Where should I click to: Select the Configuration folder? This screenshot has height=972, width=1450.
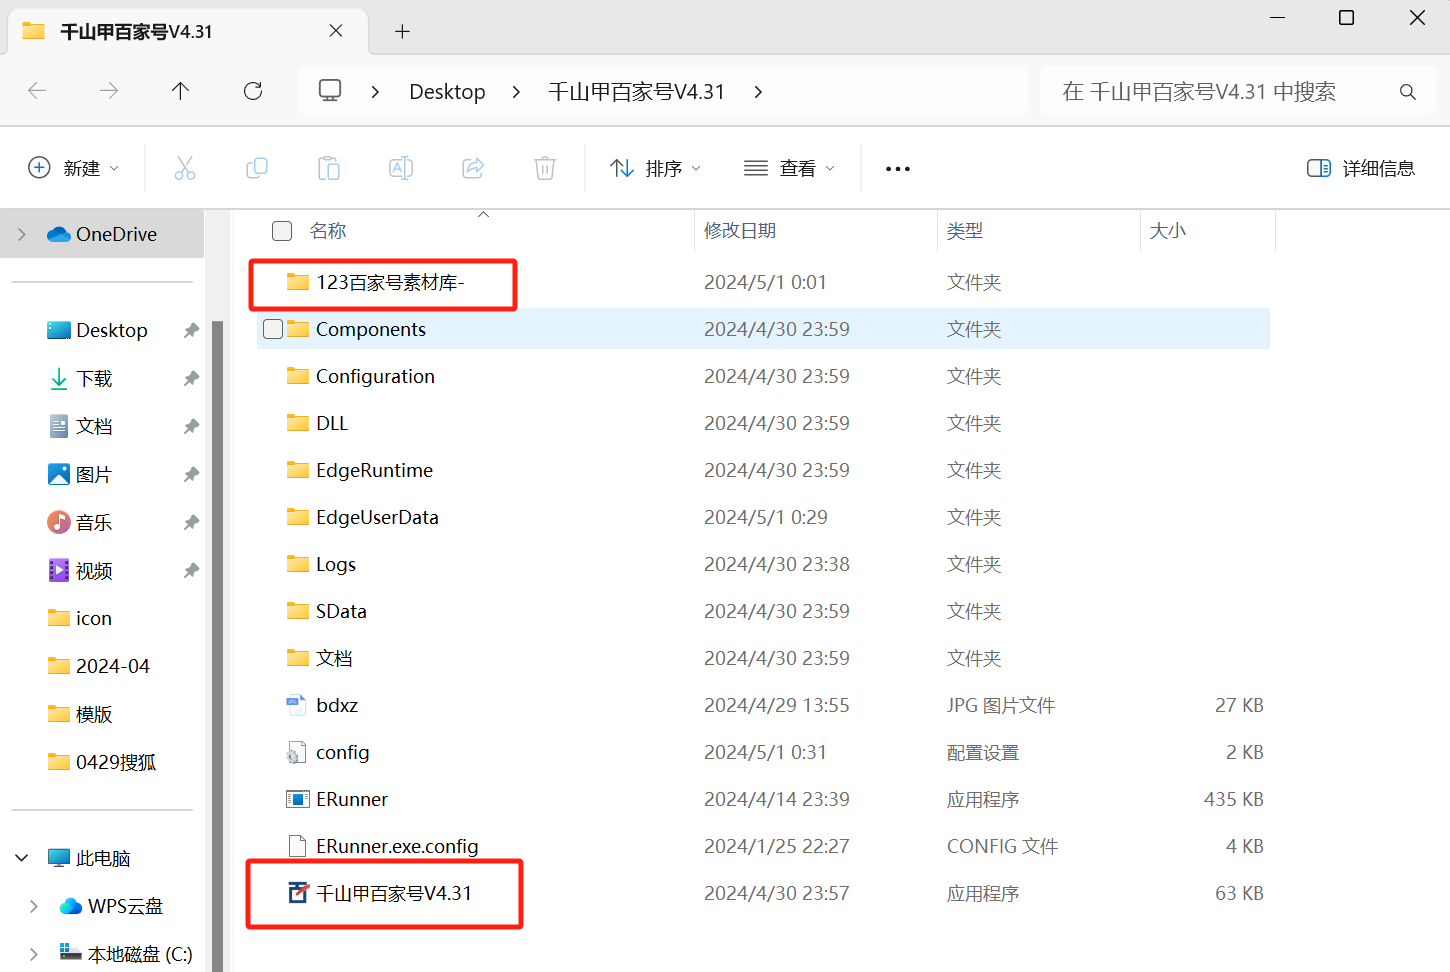click(763, 376)
